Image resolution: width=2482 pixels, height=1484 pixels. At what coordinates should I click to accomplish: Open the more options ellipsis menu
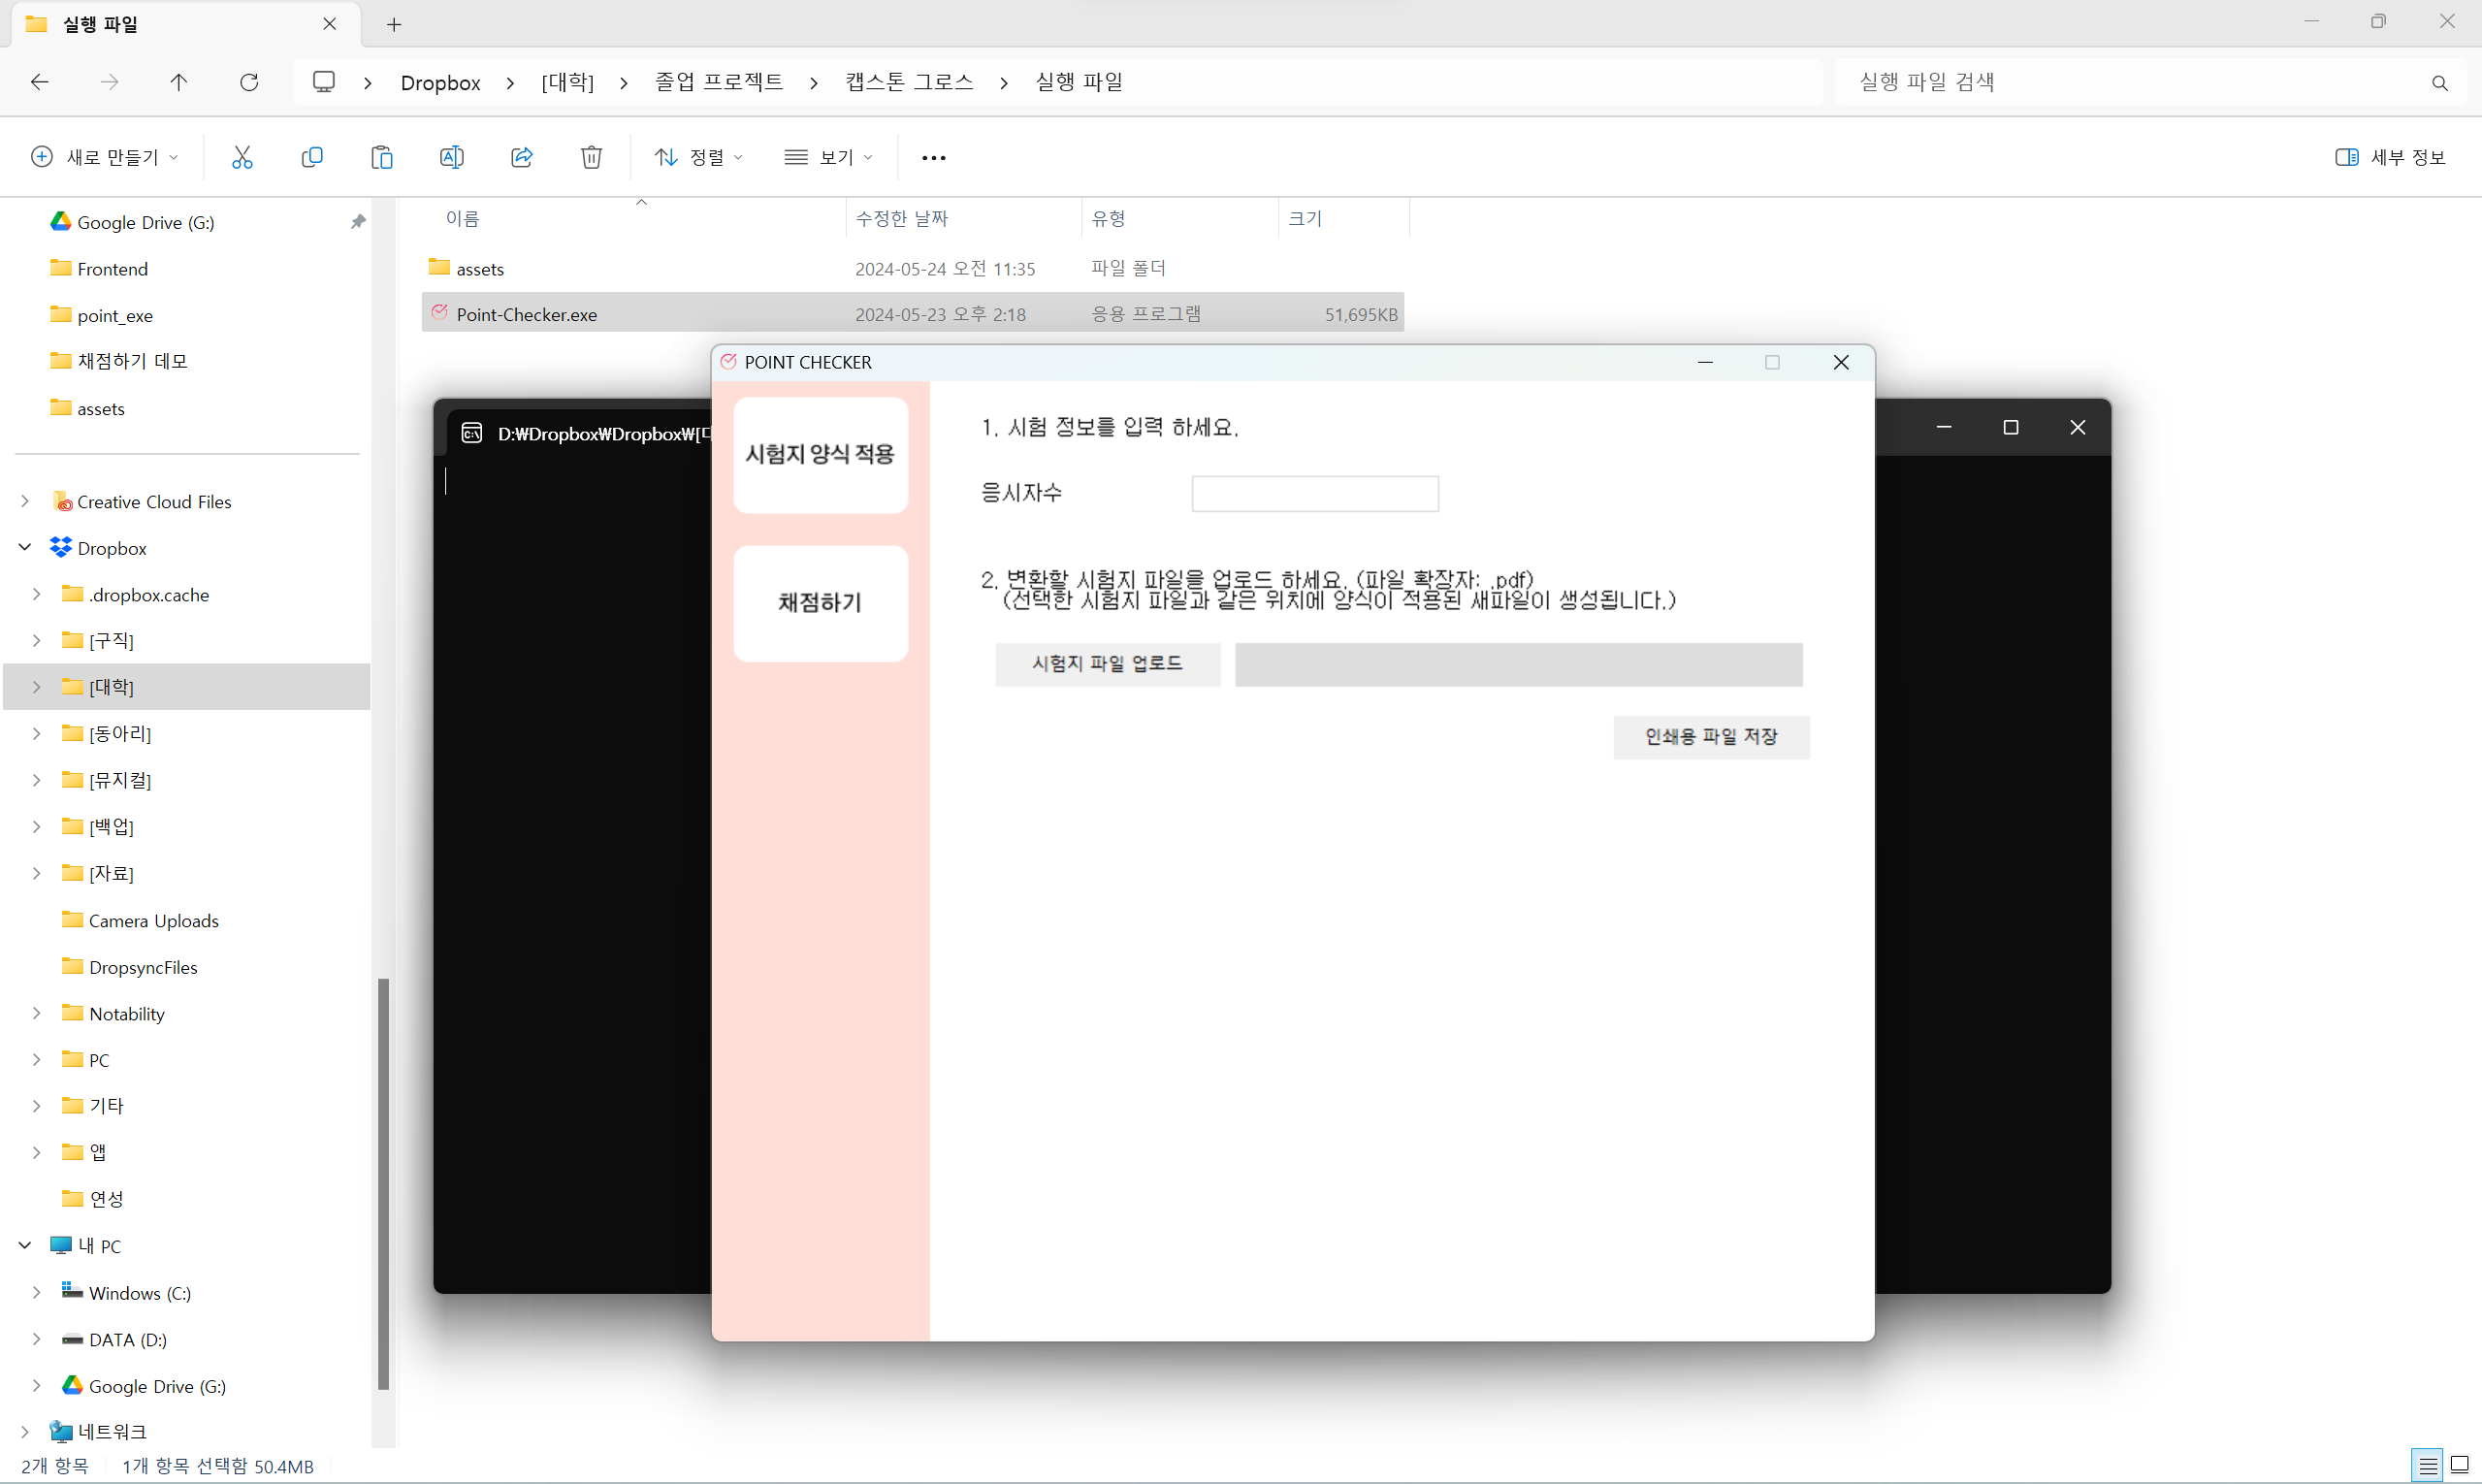click(933, 158)
